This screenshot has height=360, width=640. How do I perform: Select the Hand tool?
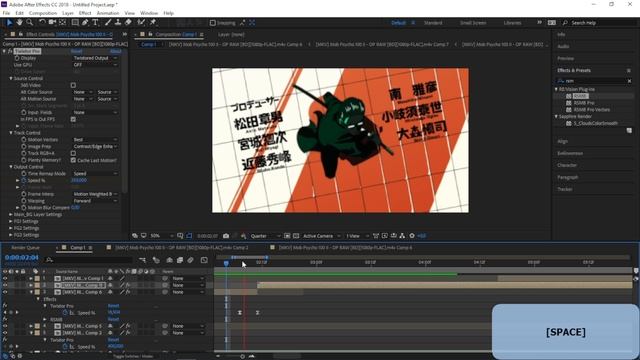pyautogui.click(x=19, y=22)
